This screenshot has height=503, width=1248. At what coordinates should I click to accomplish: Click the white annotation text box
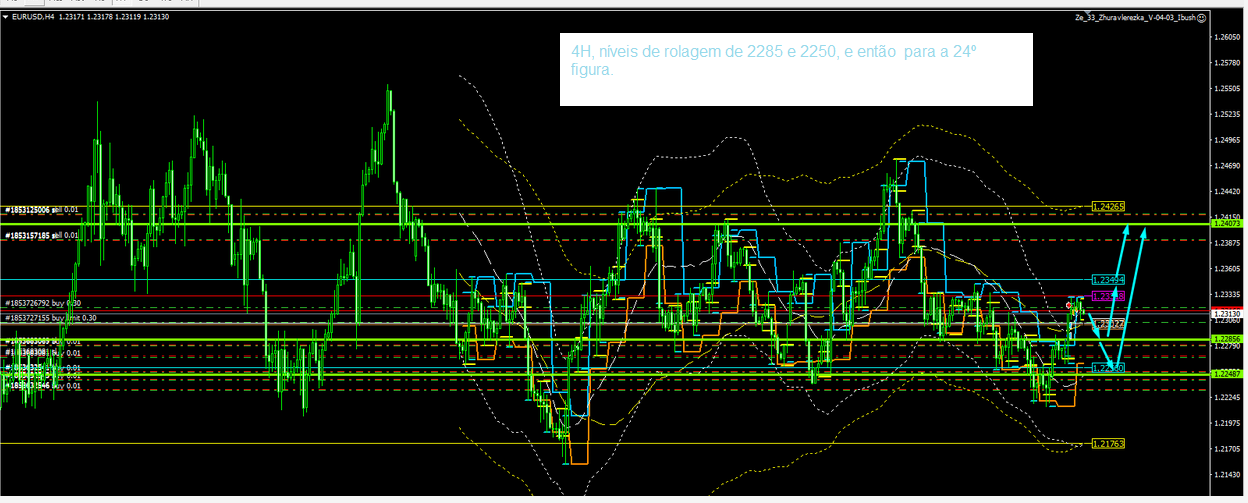pos(796,69)
